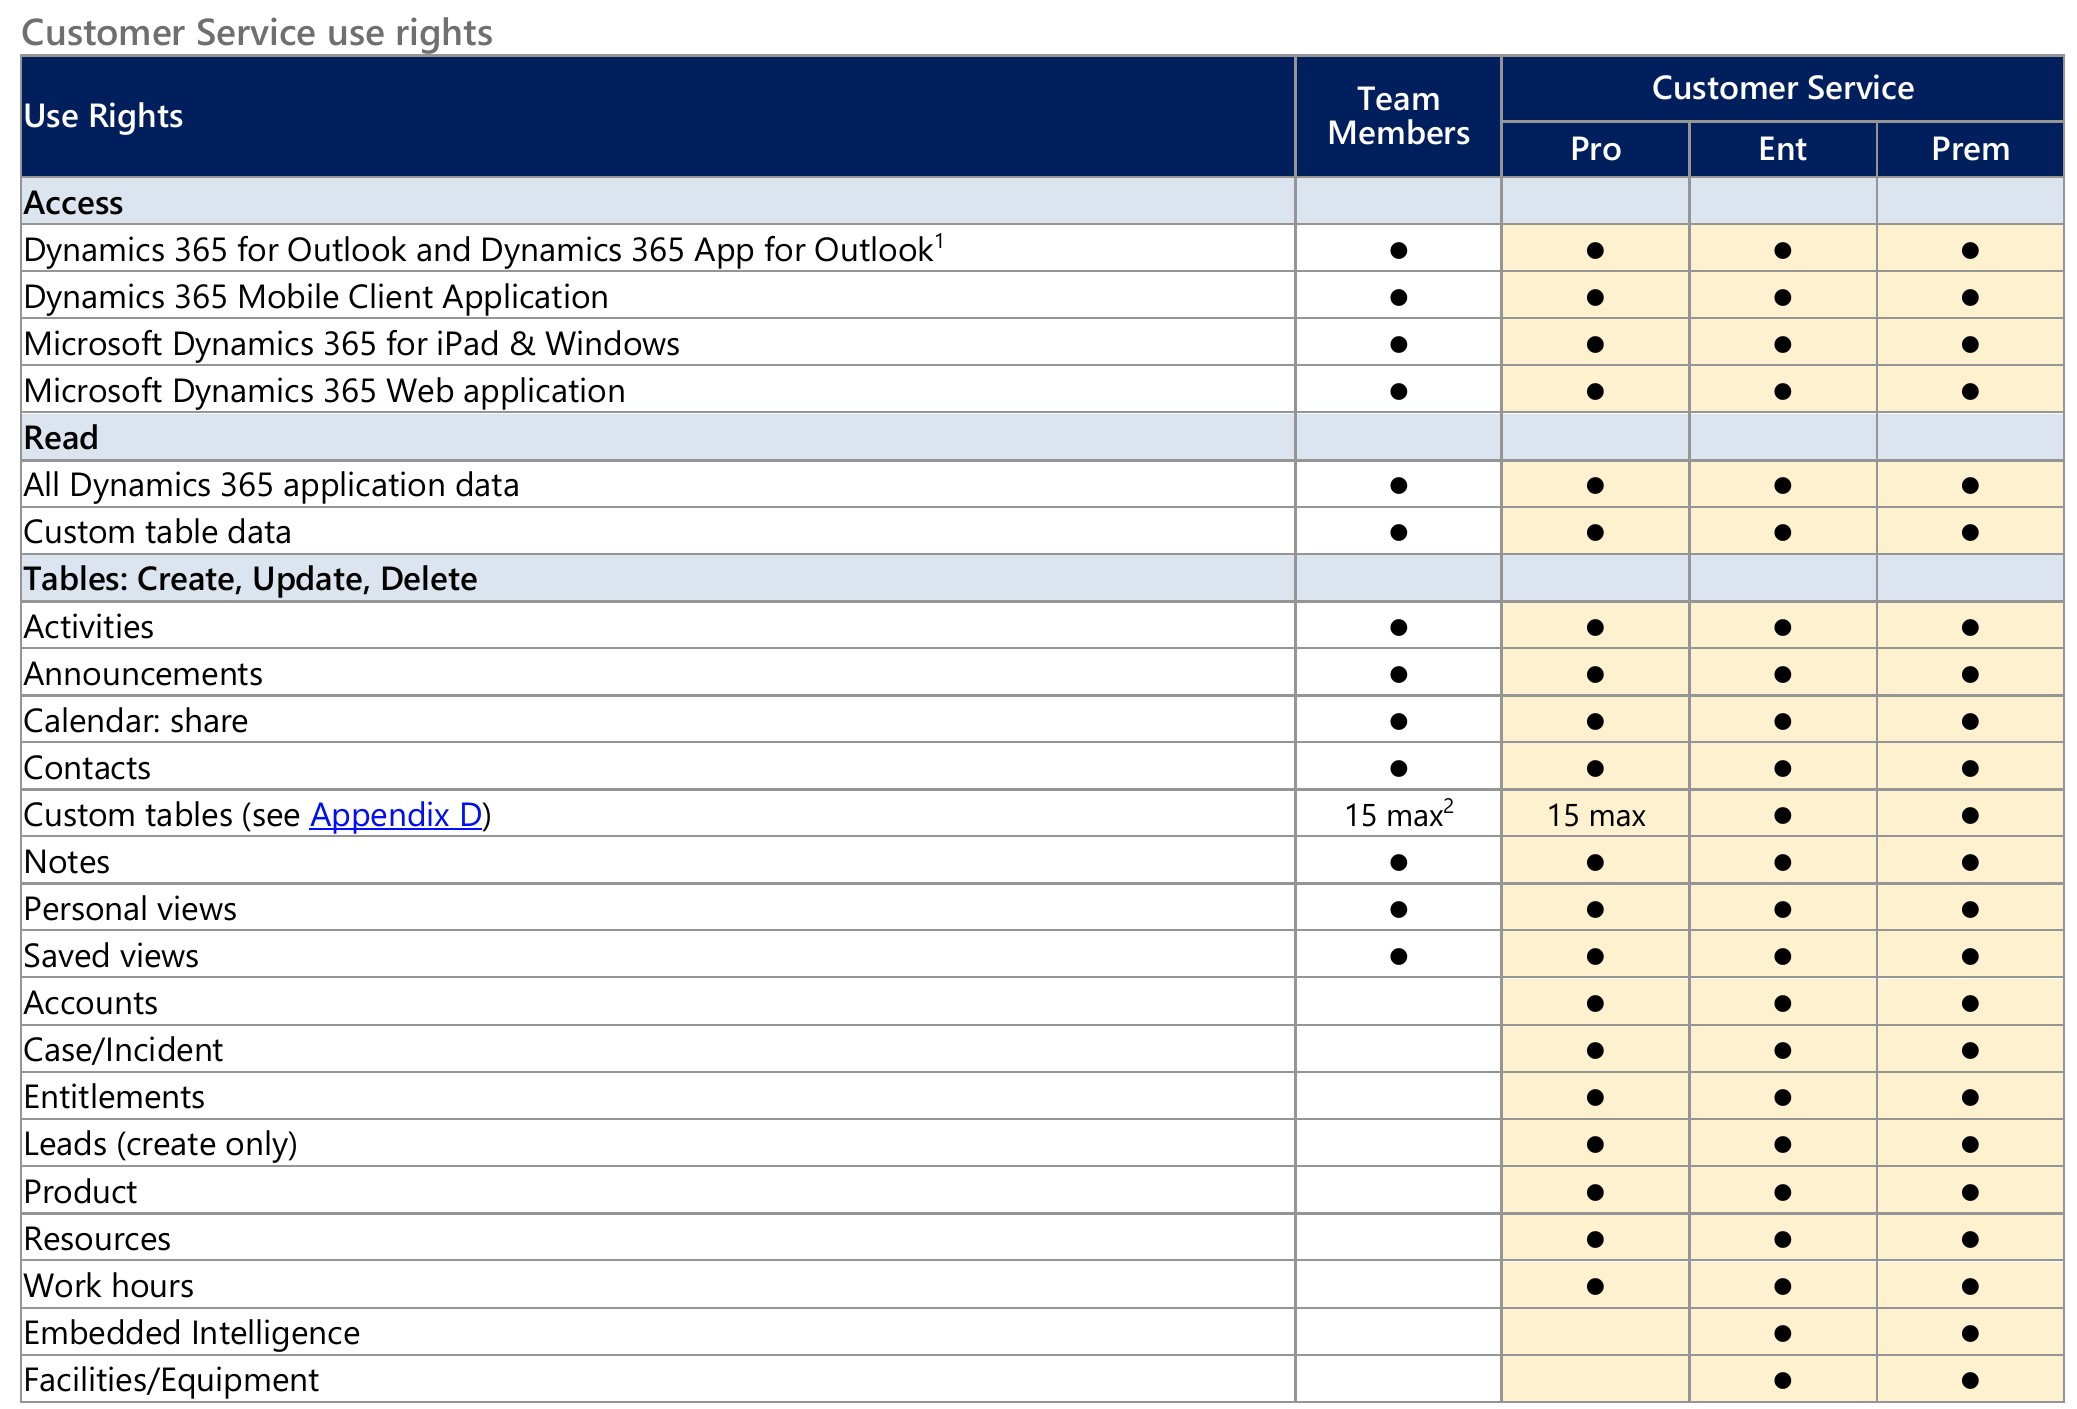
Task: Click the 15 max cell under Pro
Action: pyautogui.click(x=1595, y=815)
